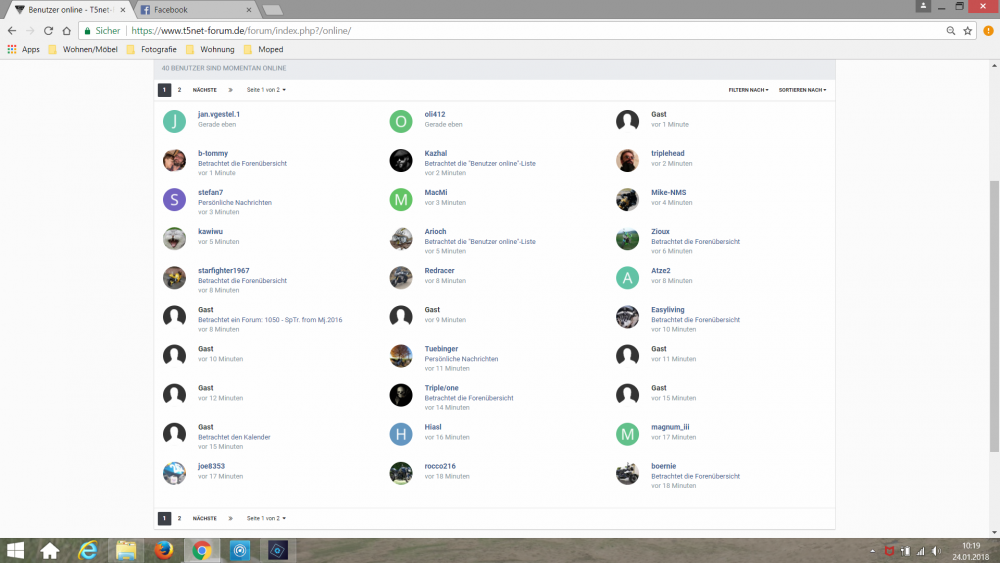Click Mike-NMS's avatar photo
1000x563 pixels.
click(628, 200)
